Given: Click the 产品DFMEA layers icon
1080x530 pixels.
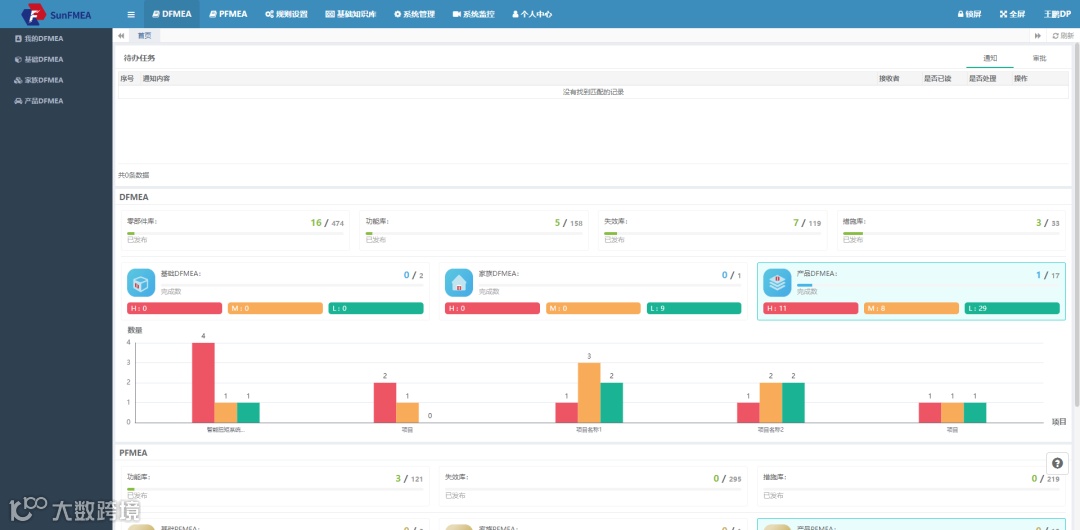Looking at the screenshot, I should pyautogui.click(x=777, y=283).
